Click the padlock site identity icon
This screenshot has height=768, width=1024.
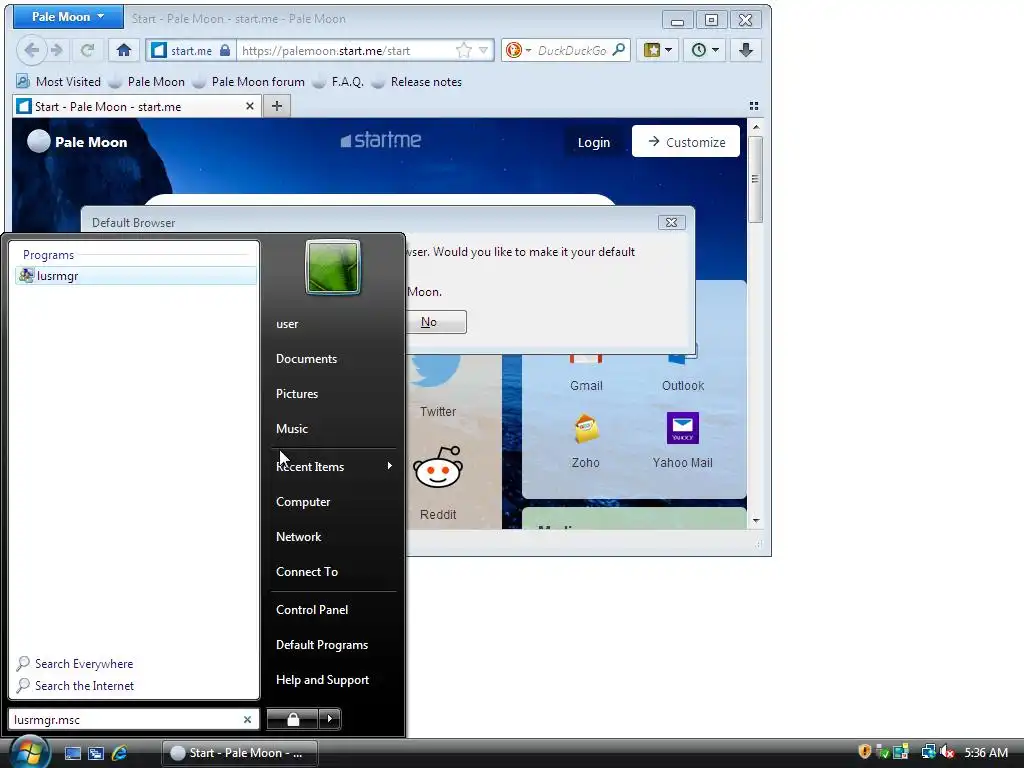(x=225, y=50)
